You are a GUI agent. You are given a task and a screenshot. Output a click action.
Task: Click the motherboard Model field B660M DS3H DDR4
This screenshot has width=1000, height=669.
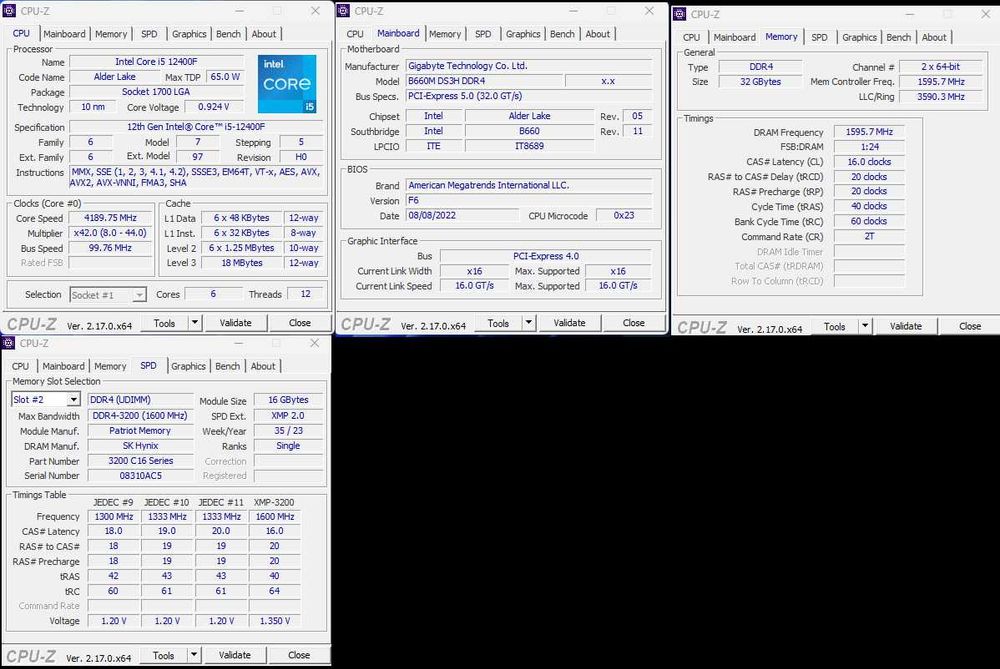485,81
